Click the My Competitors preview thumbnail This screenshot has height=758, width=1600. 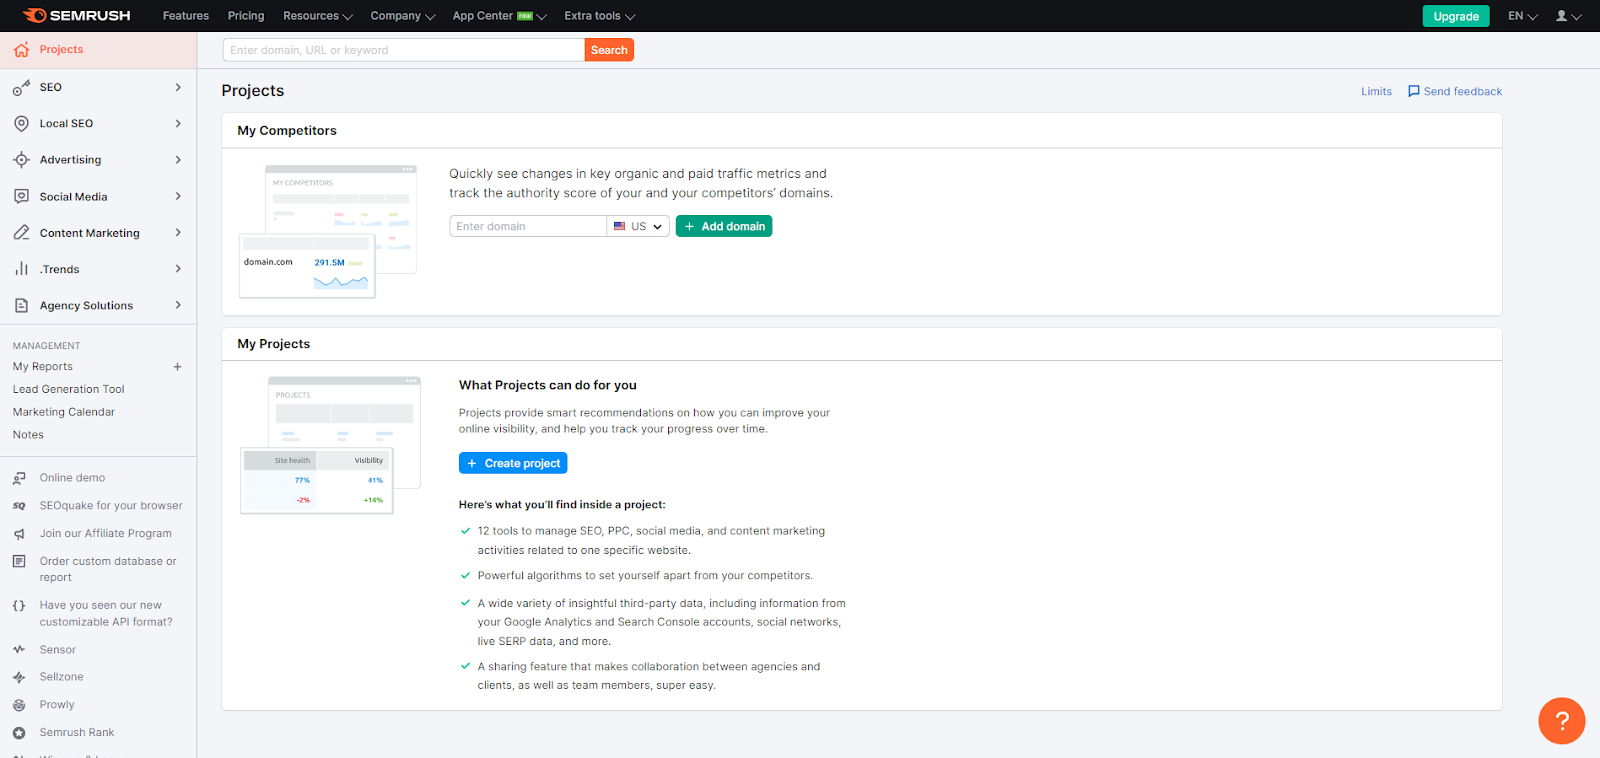click(x=328, y=232)
